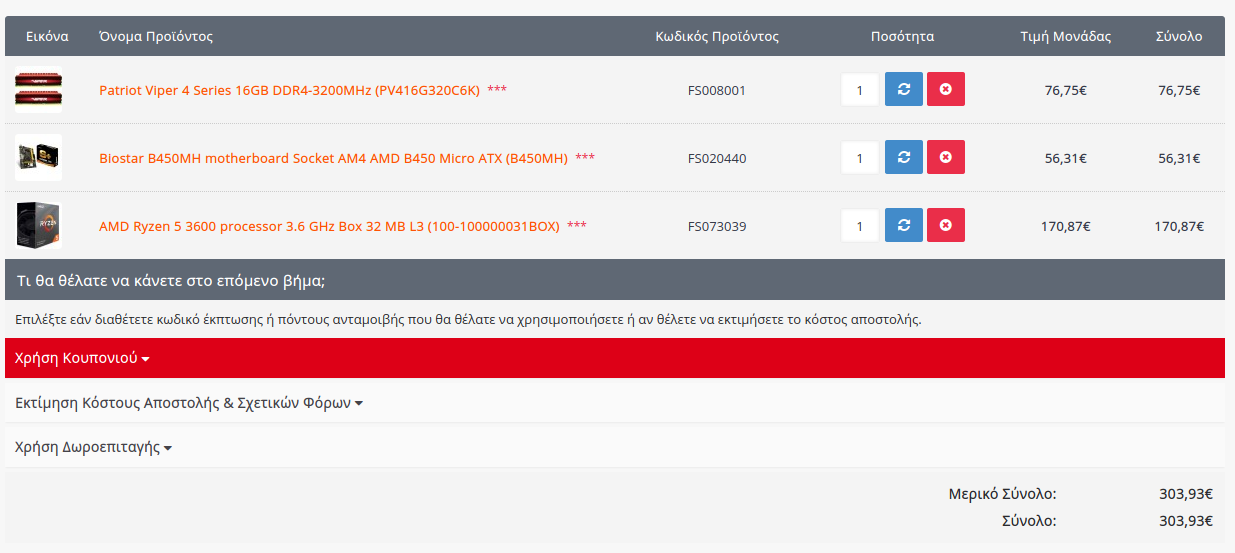This screenshot has width=1235, height=553.
Task: Refresh quantity for Biostar B450MH motherboard
Action: [903, 158]
